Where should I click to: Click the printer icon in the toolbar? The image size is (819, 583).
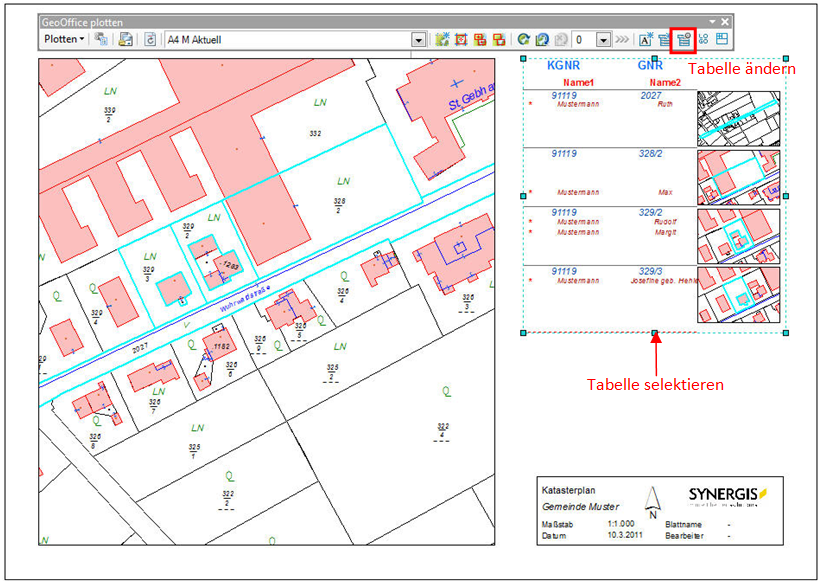(126, 40)
